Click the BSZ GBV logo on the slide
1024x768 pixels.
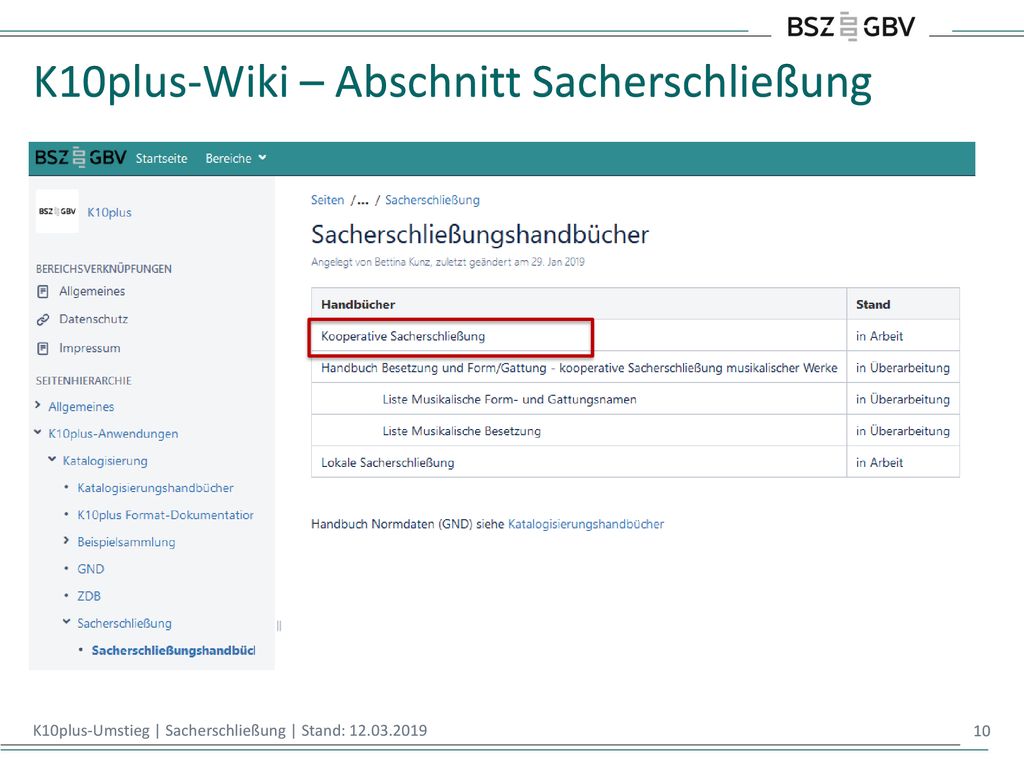(x=850, y=26)
